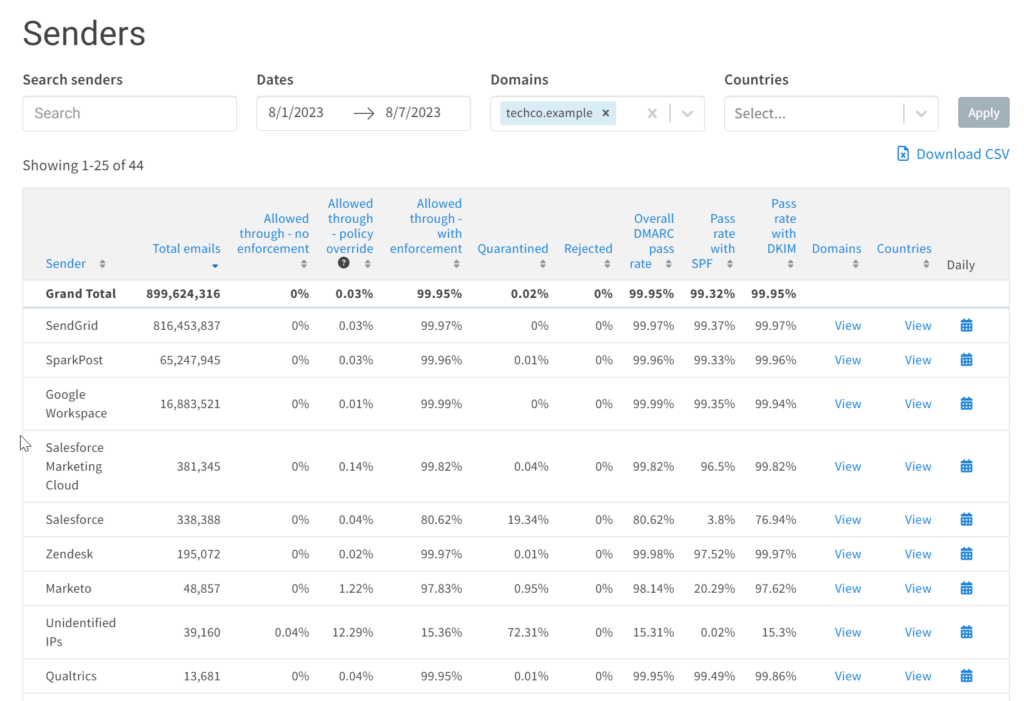This screenshot has height=701, width=1024.
Task: Click the Showing 1-25 of 44 text
Action: (83, 165)
